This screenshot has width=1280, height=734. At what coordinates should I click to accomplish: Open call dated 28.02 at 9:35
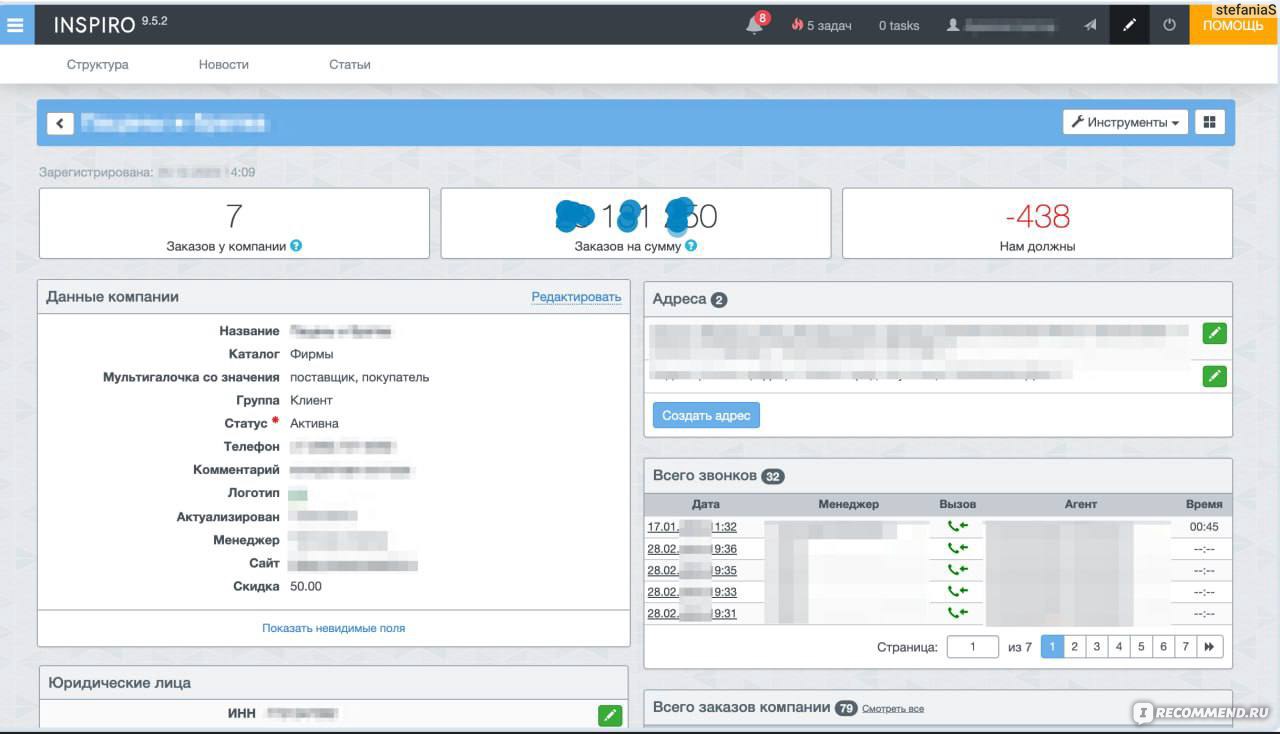tap(692, 571)
